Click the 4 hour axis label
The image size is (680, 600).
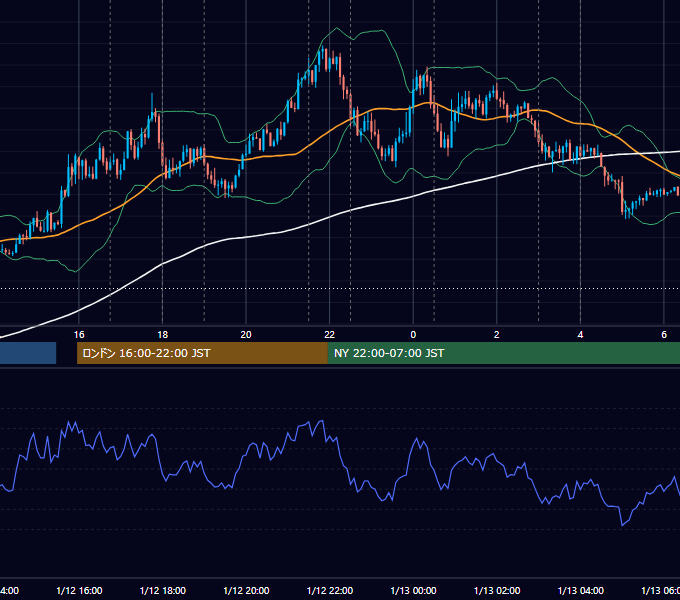pos(580,335)
